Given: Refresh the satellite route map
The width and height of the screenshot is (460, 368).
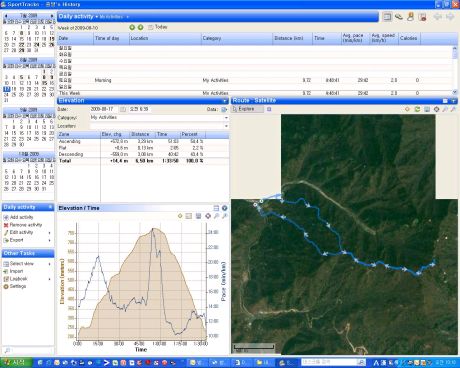Looking at the screenshot, I should tap(417, 109).
